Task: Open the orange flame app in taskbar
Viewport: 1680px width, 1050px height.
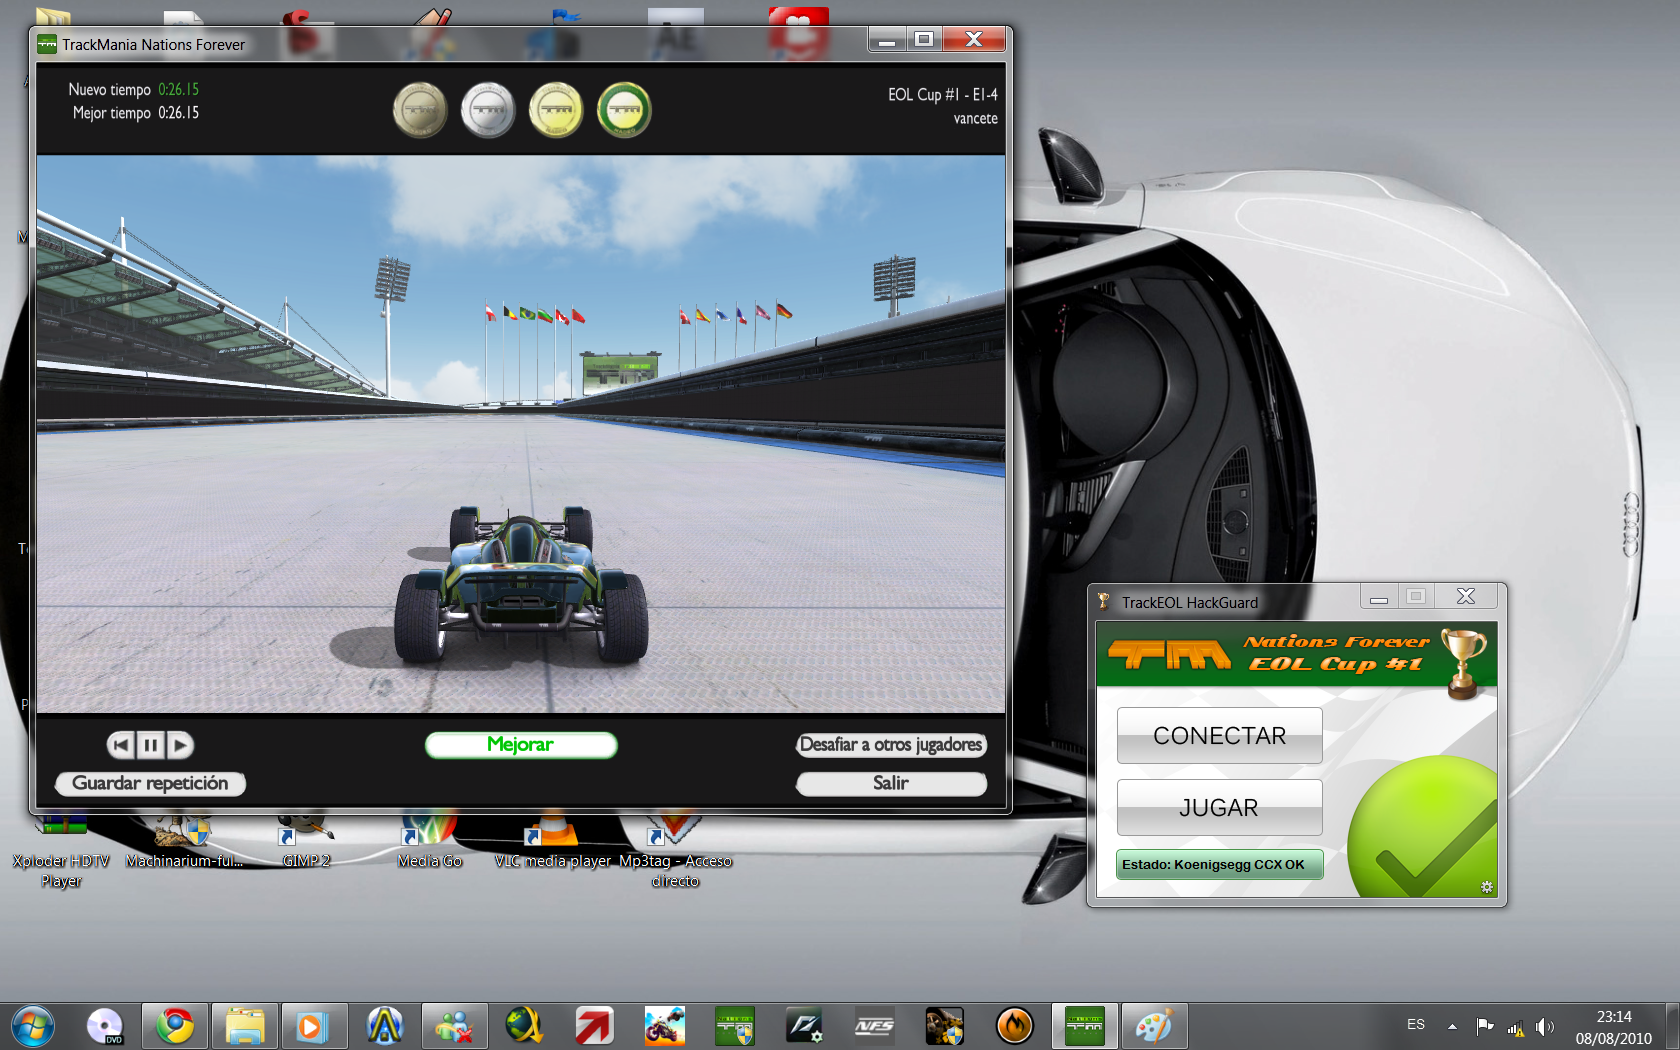Action: (x=1015, y=1026)
